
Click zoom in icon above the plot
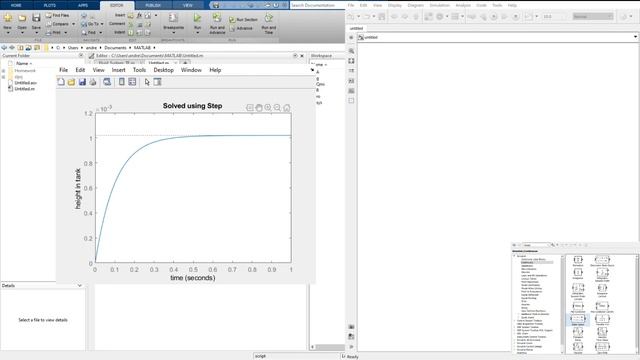coord(268,108)
